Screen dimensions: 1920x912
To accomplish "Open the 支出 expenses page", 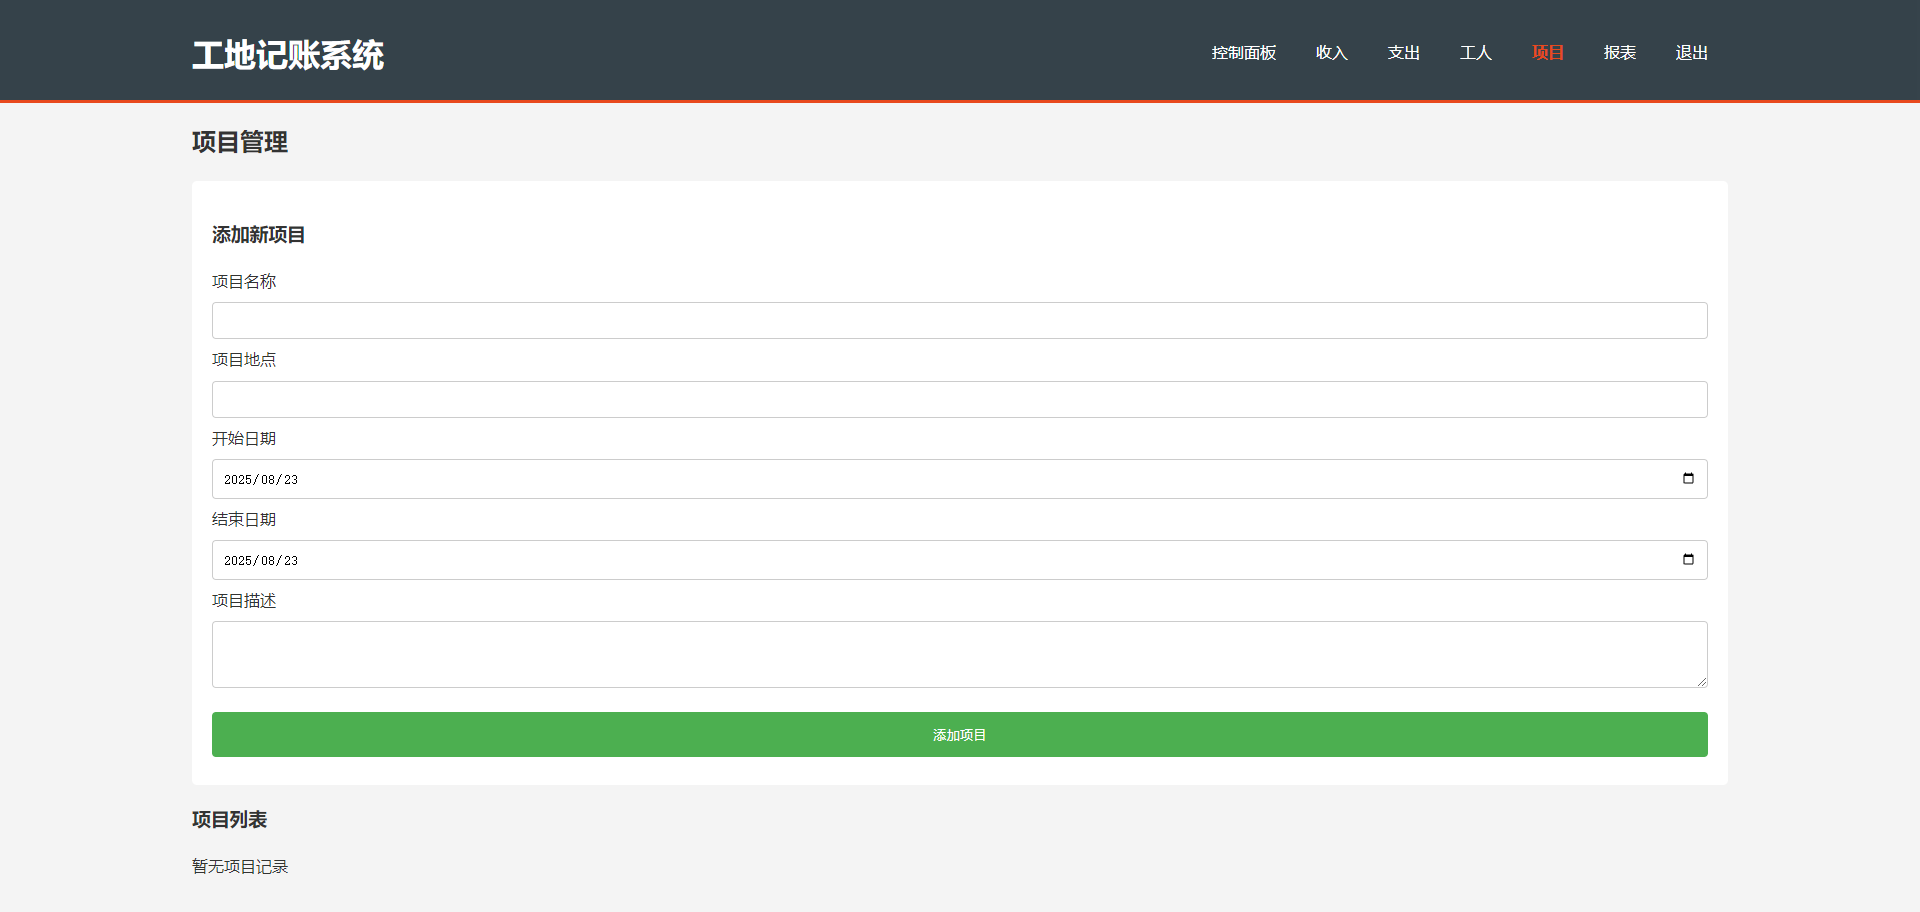I will (1403, 53).
